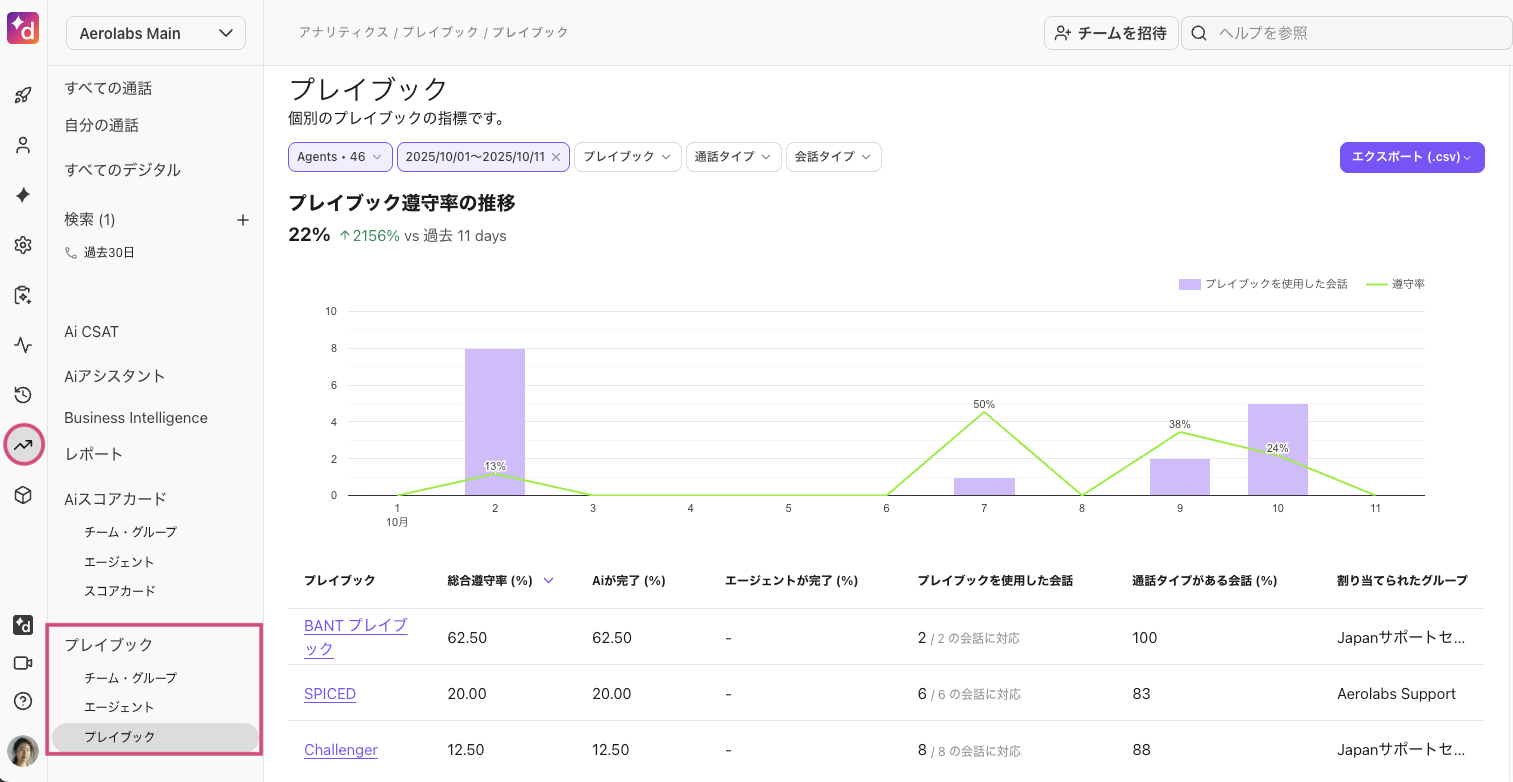
Task: Click the video camera icon
Action: click(x=23, y=663)
